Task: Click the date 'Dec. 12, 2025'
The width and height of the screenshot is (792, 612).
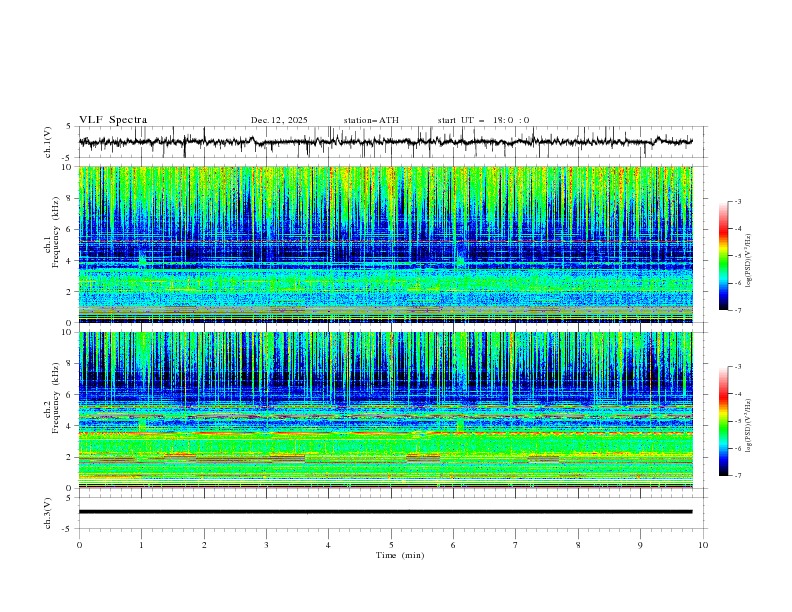Action: (279, 120)
